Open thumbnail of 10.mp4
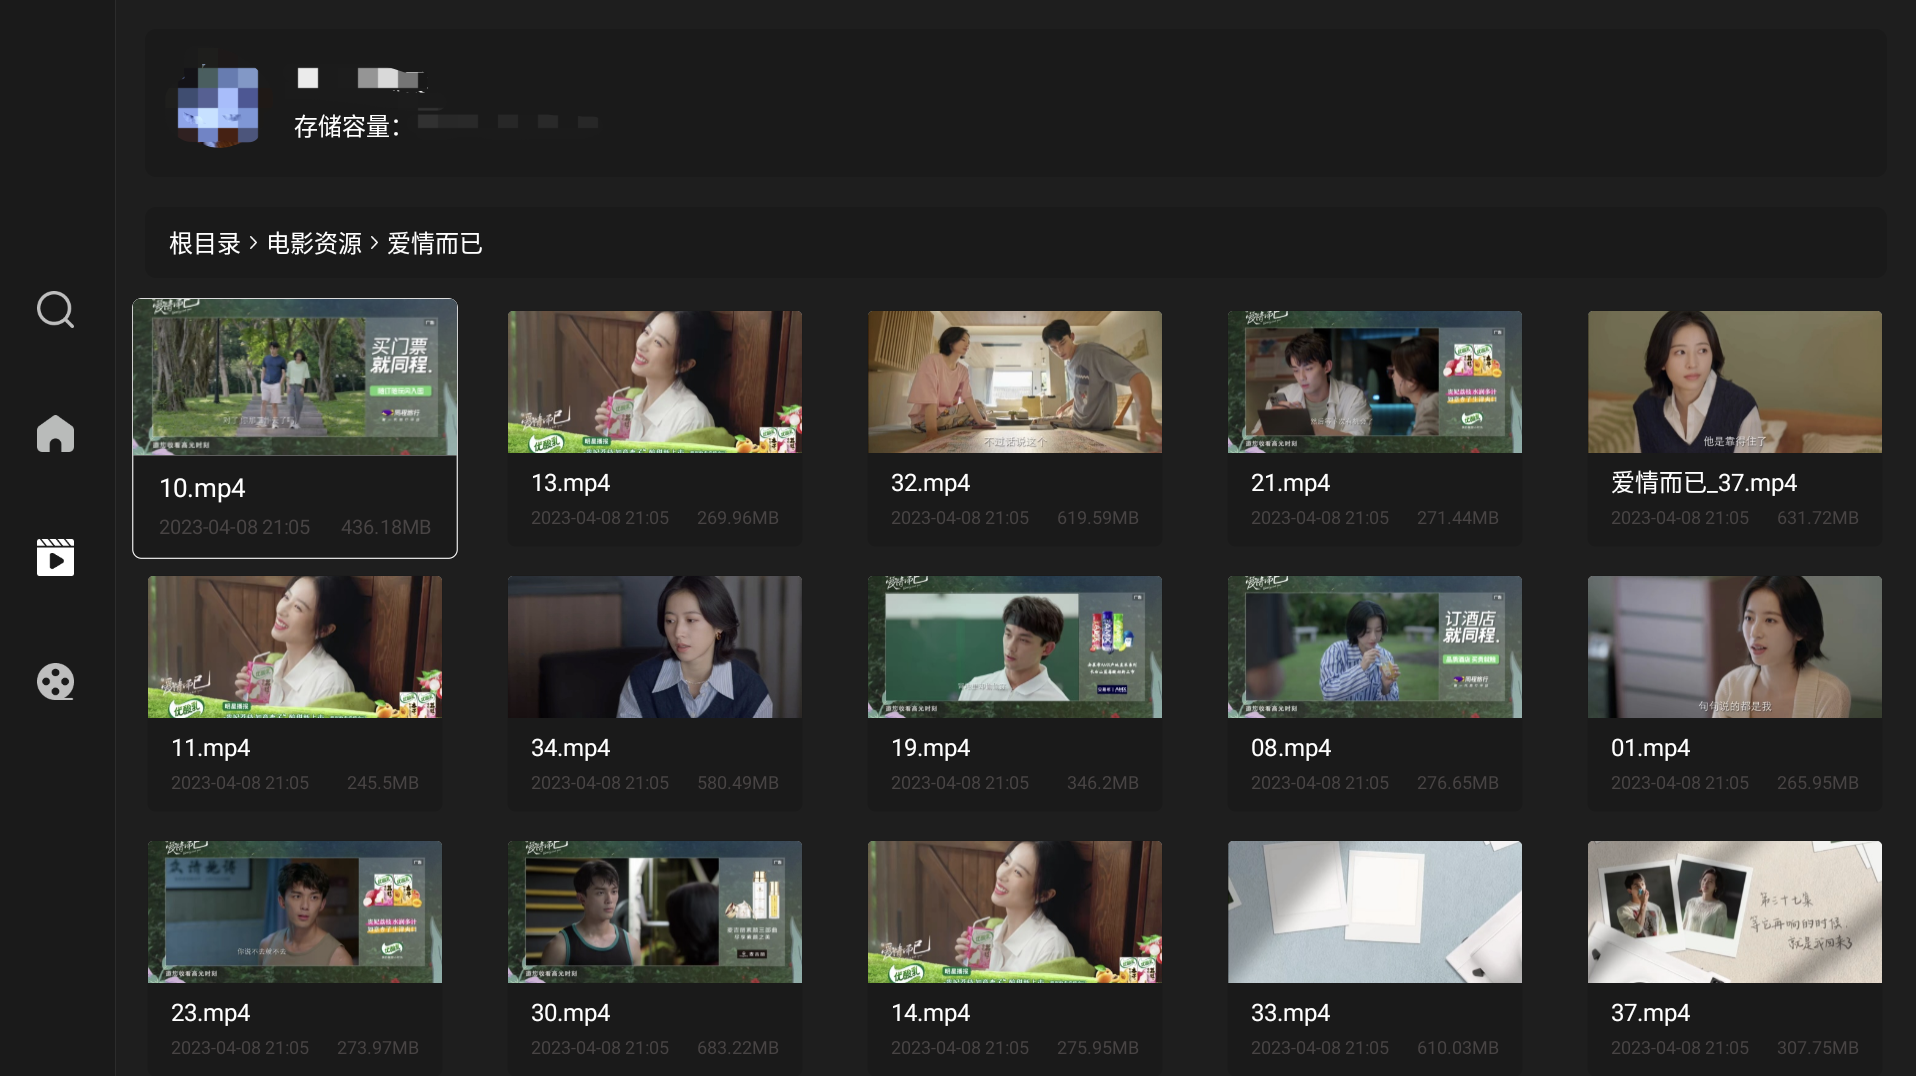Viewport: 1916px width, 1076px height. 295,378
